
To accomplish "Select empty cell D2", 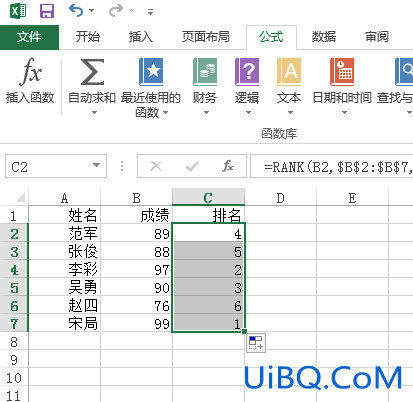I will (x=280, y=233).
